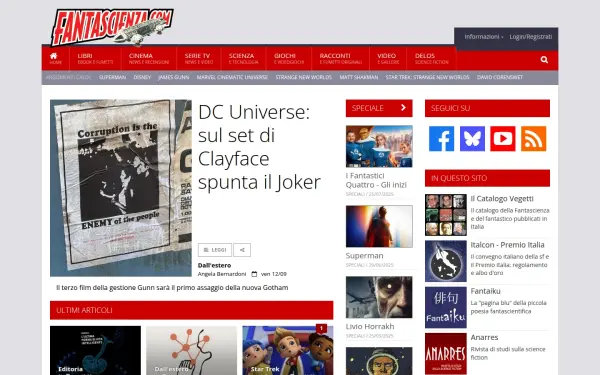Open the Racconti menu

341,59
